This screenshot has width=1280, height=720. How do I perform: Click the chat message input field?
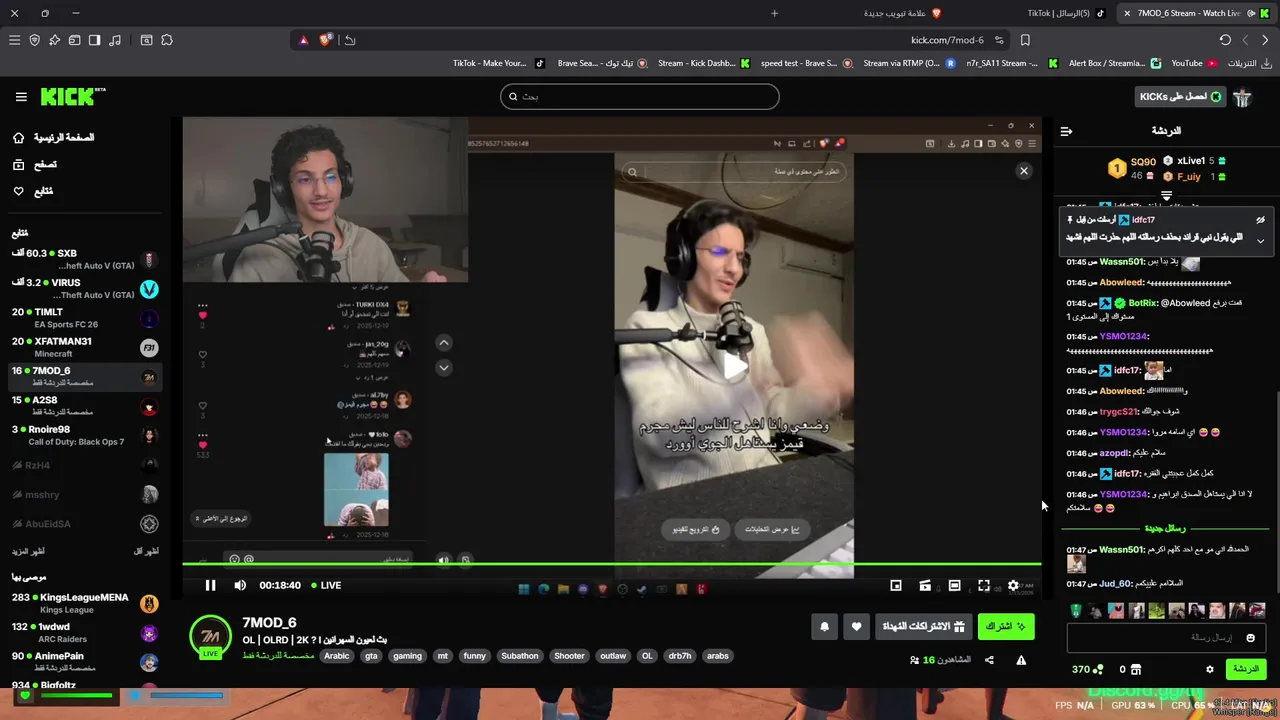pyautogui.click(x=1166, y=638)
